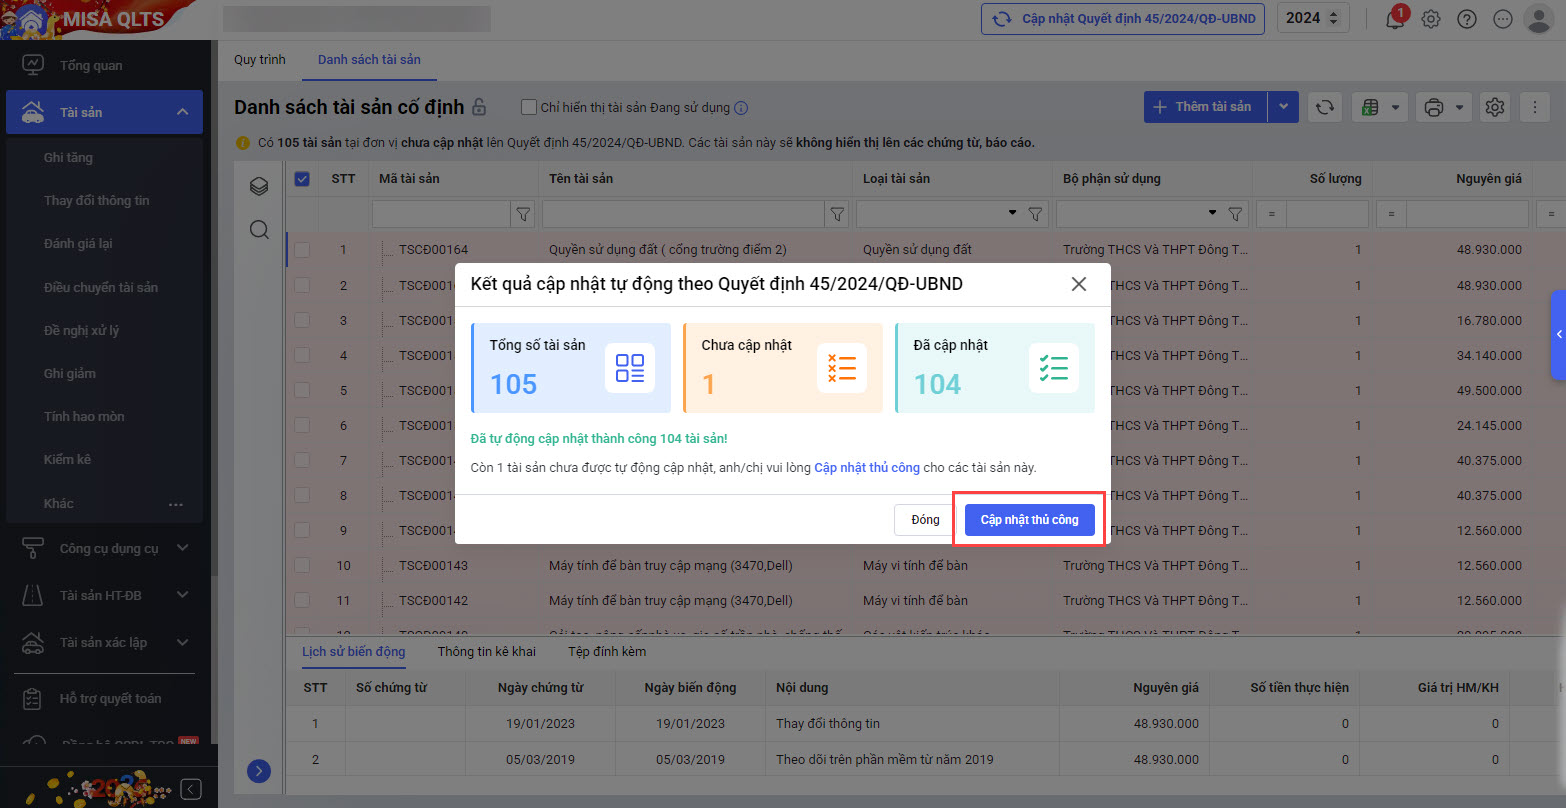Click the stacked layers icon beside table

click(259, 186)
